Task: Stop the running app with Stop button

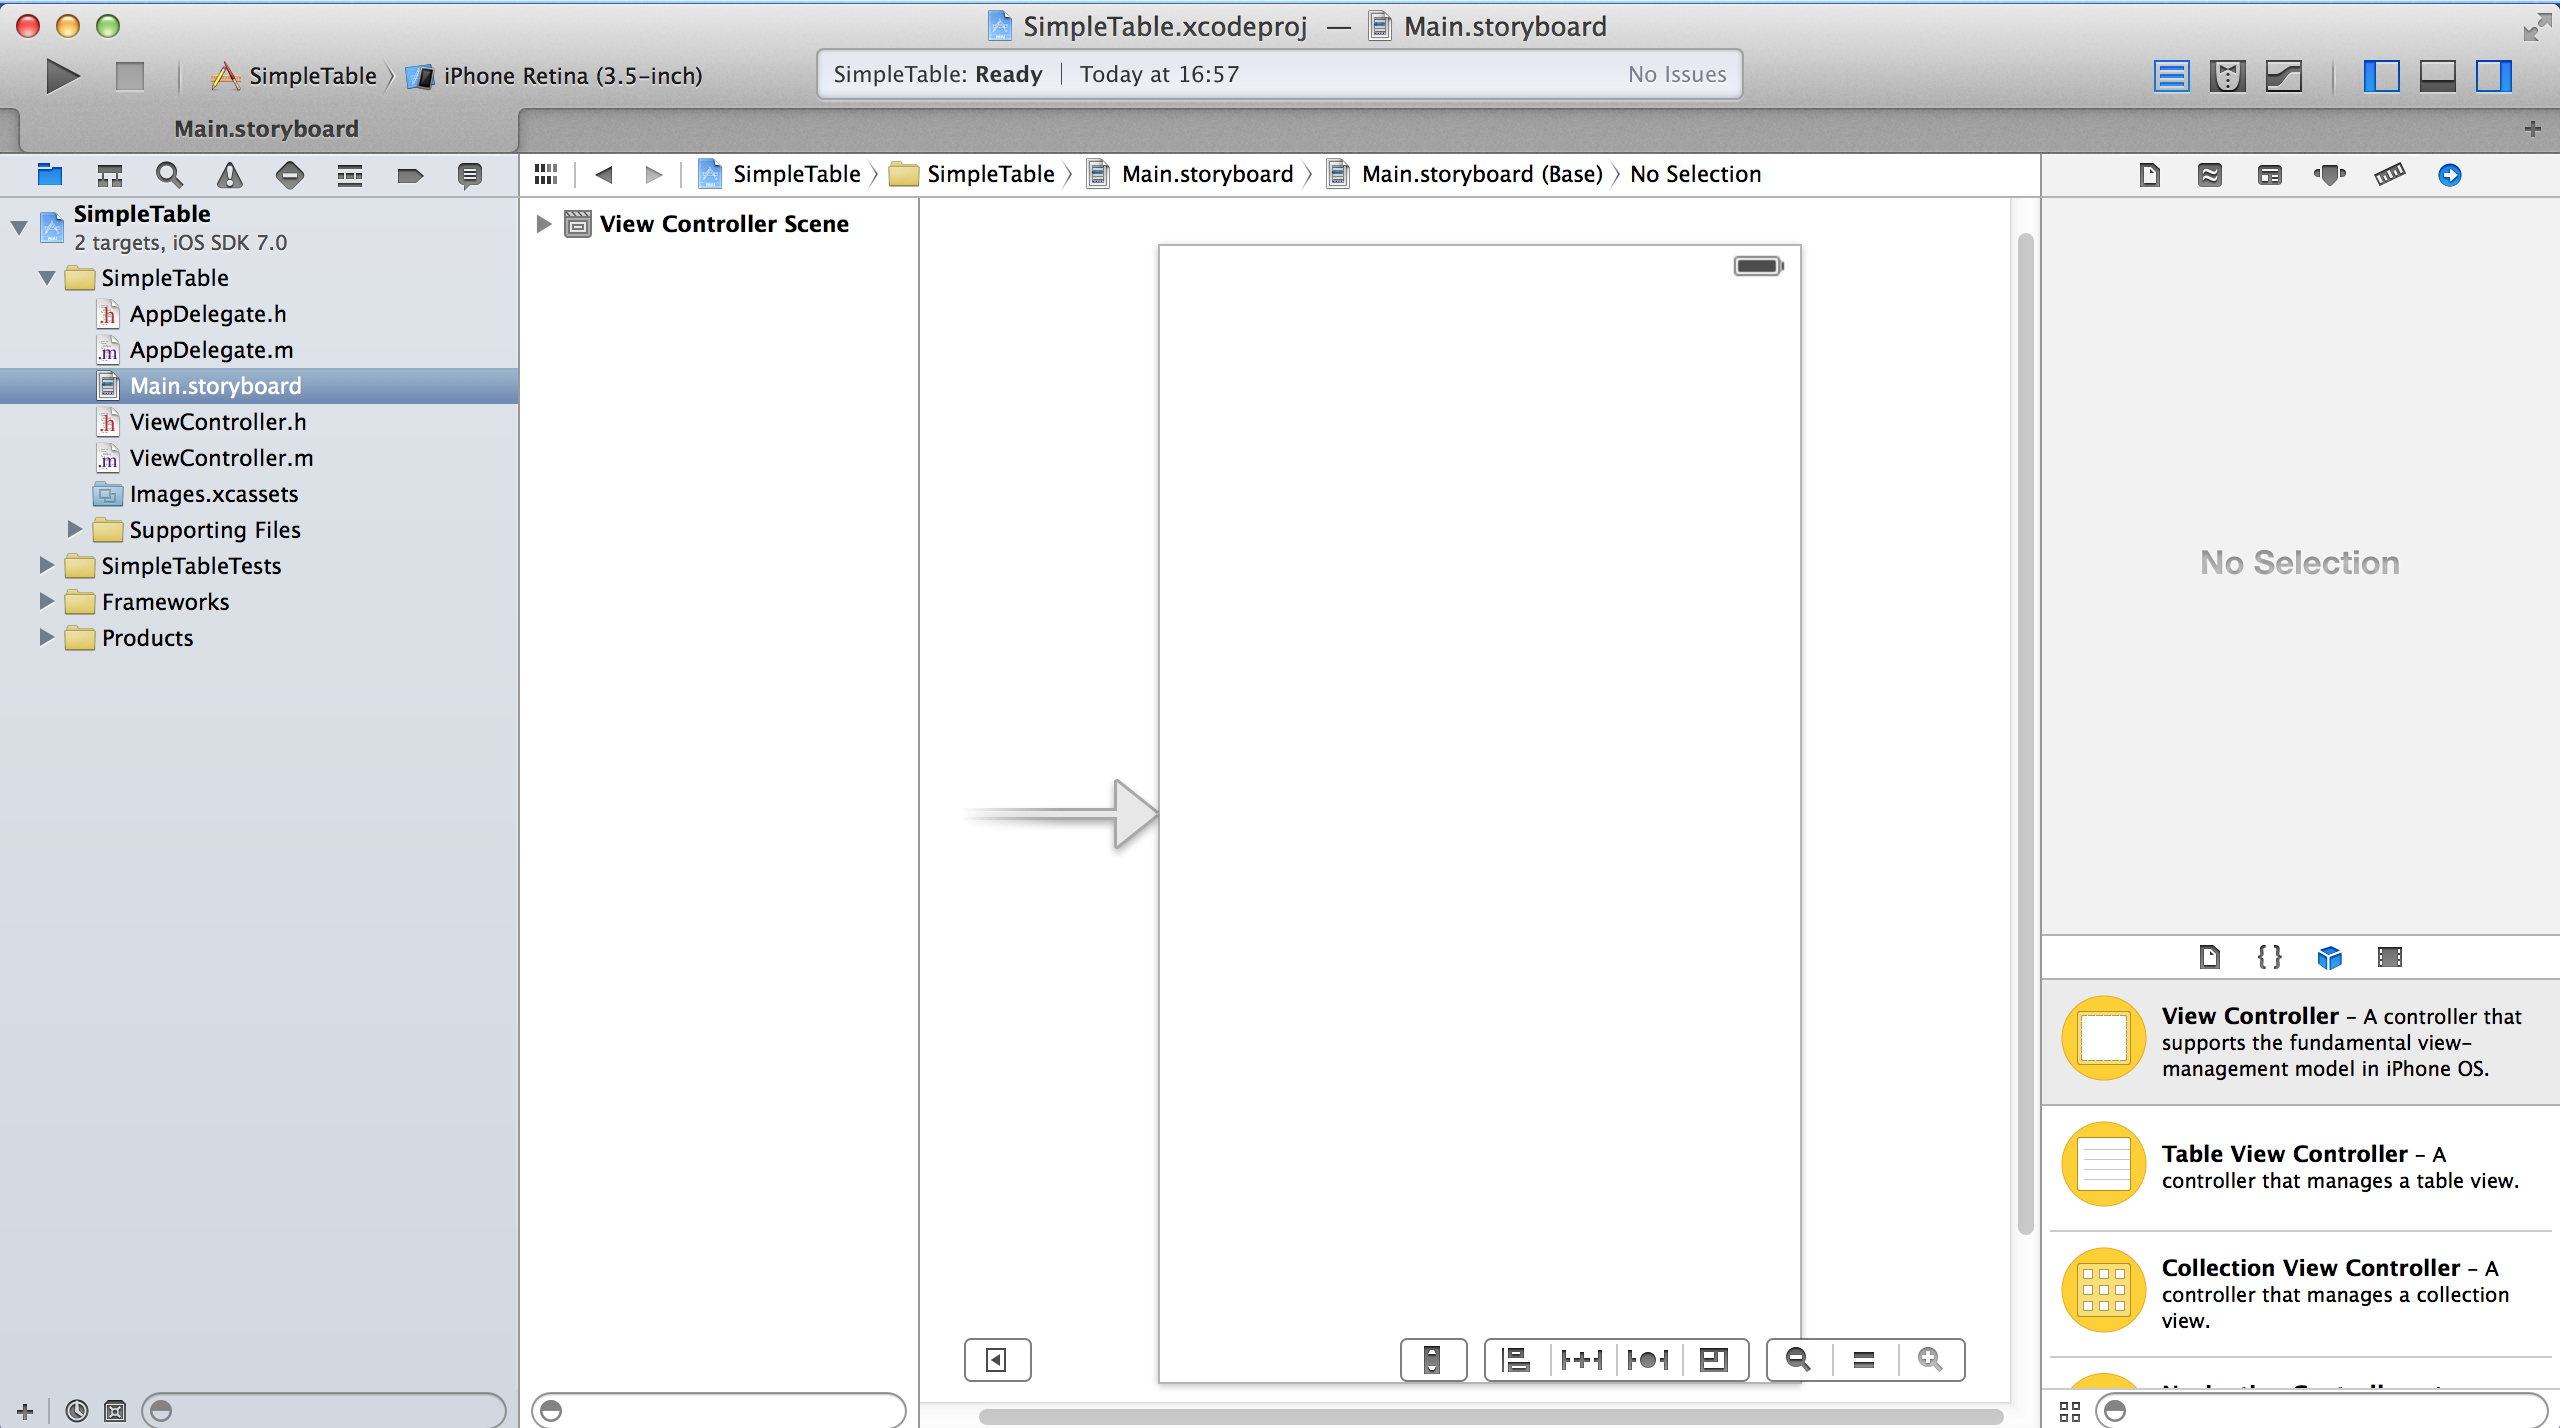Action: pos(129,76)
